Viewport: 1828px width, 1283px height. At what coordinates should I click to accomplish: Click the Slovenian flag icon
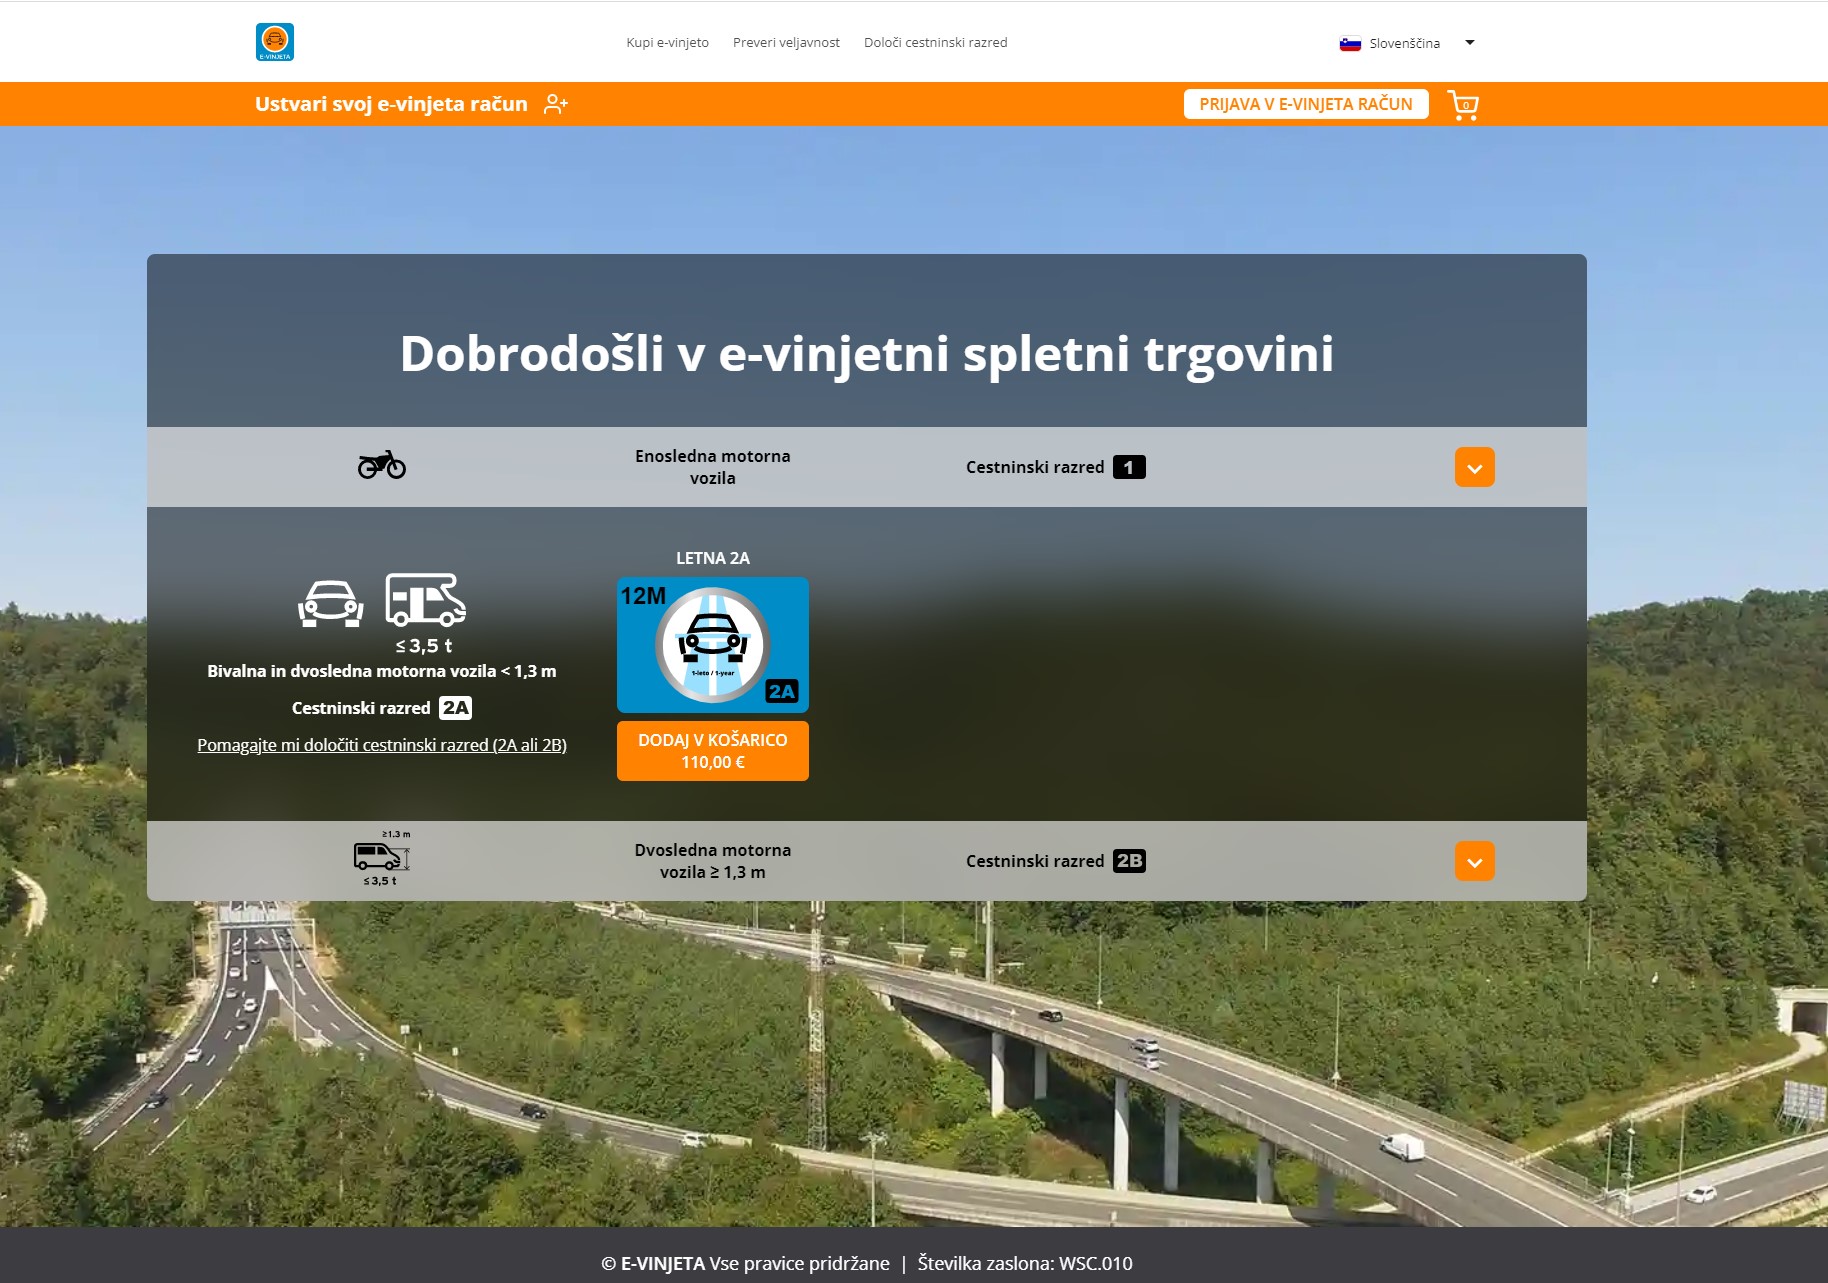tap(1350, 43)
